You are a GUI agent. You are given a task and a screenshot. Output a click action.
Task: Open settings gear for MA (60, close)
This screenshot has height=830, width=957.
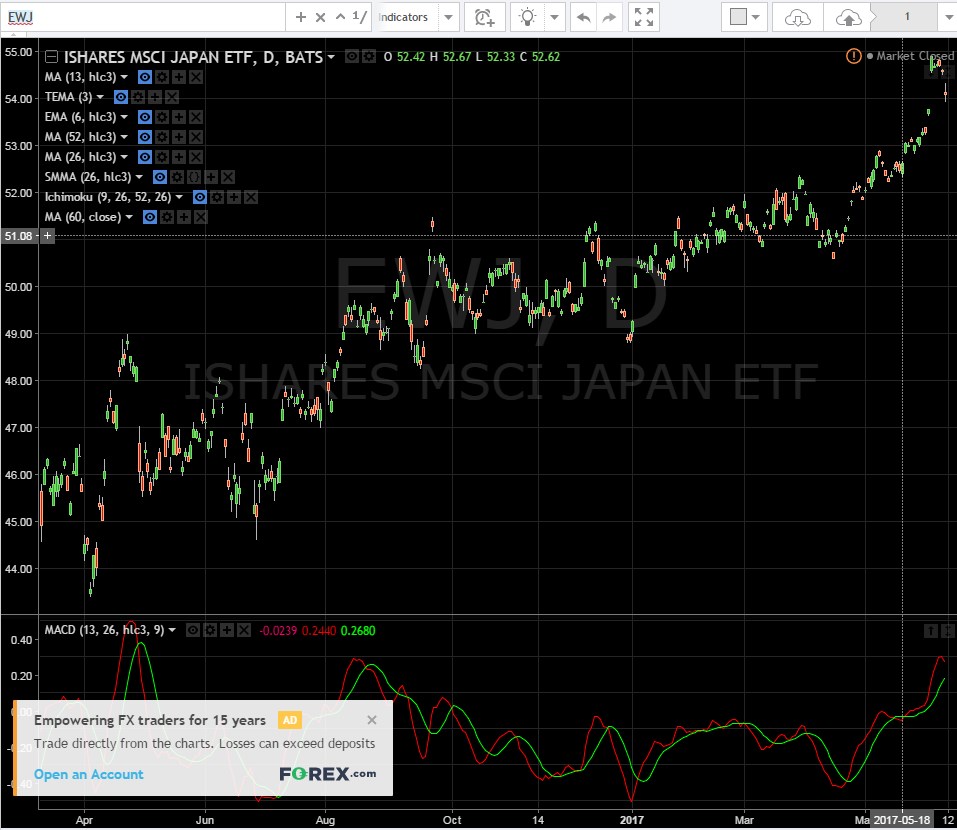click(x=167, y=217)
